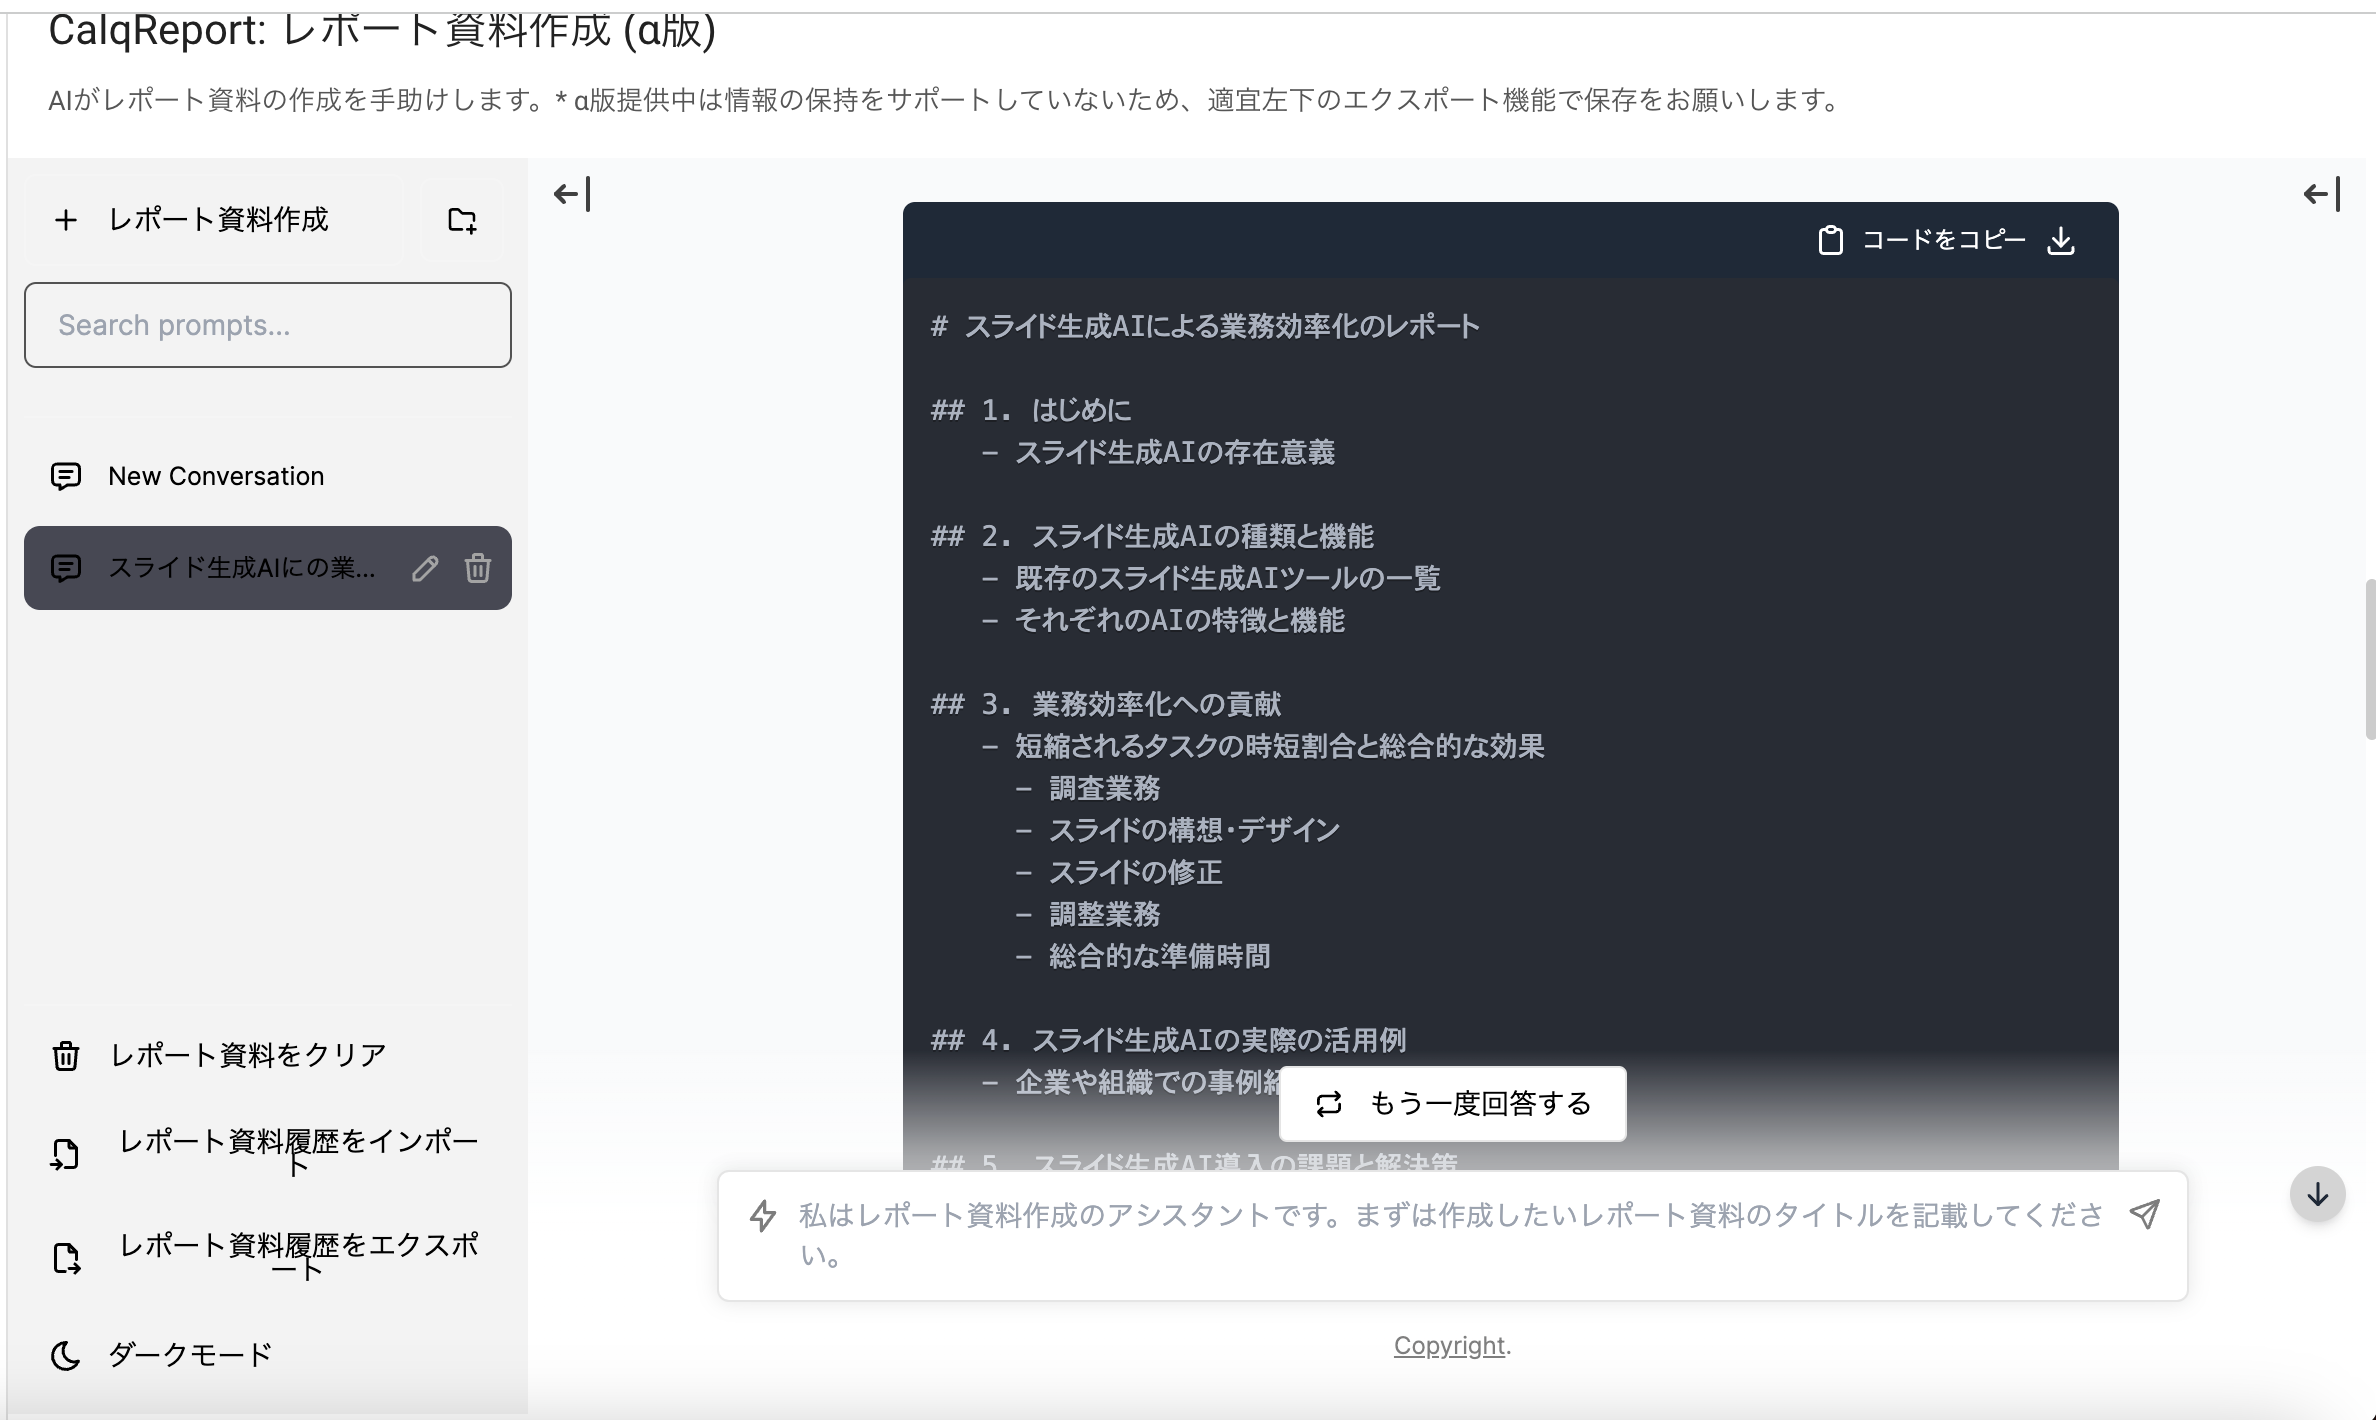2376x1420 pixels.
Task: Delete the selected conversation with trash icon
Action: [478, 568]
